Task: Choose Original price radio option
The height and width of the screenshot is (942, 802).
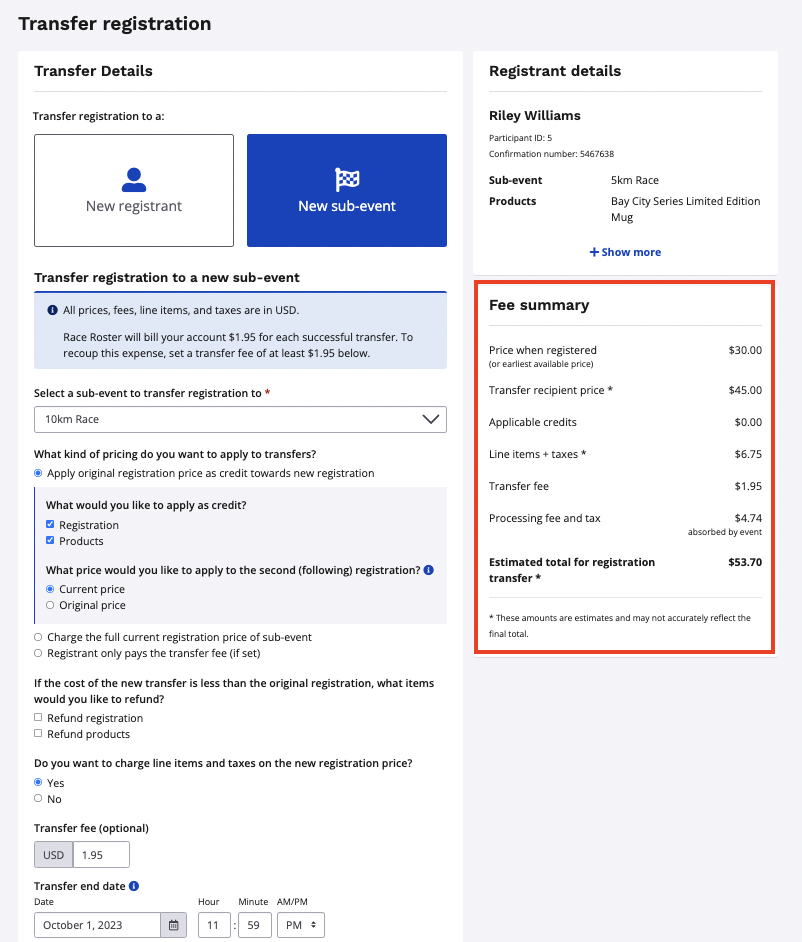Action: [x=51, y=605]
